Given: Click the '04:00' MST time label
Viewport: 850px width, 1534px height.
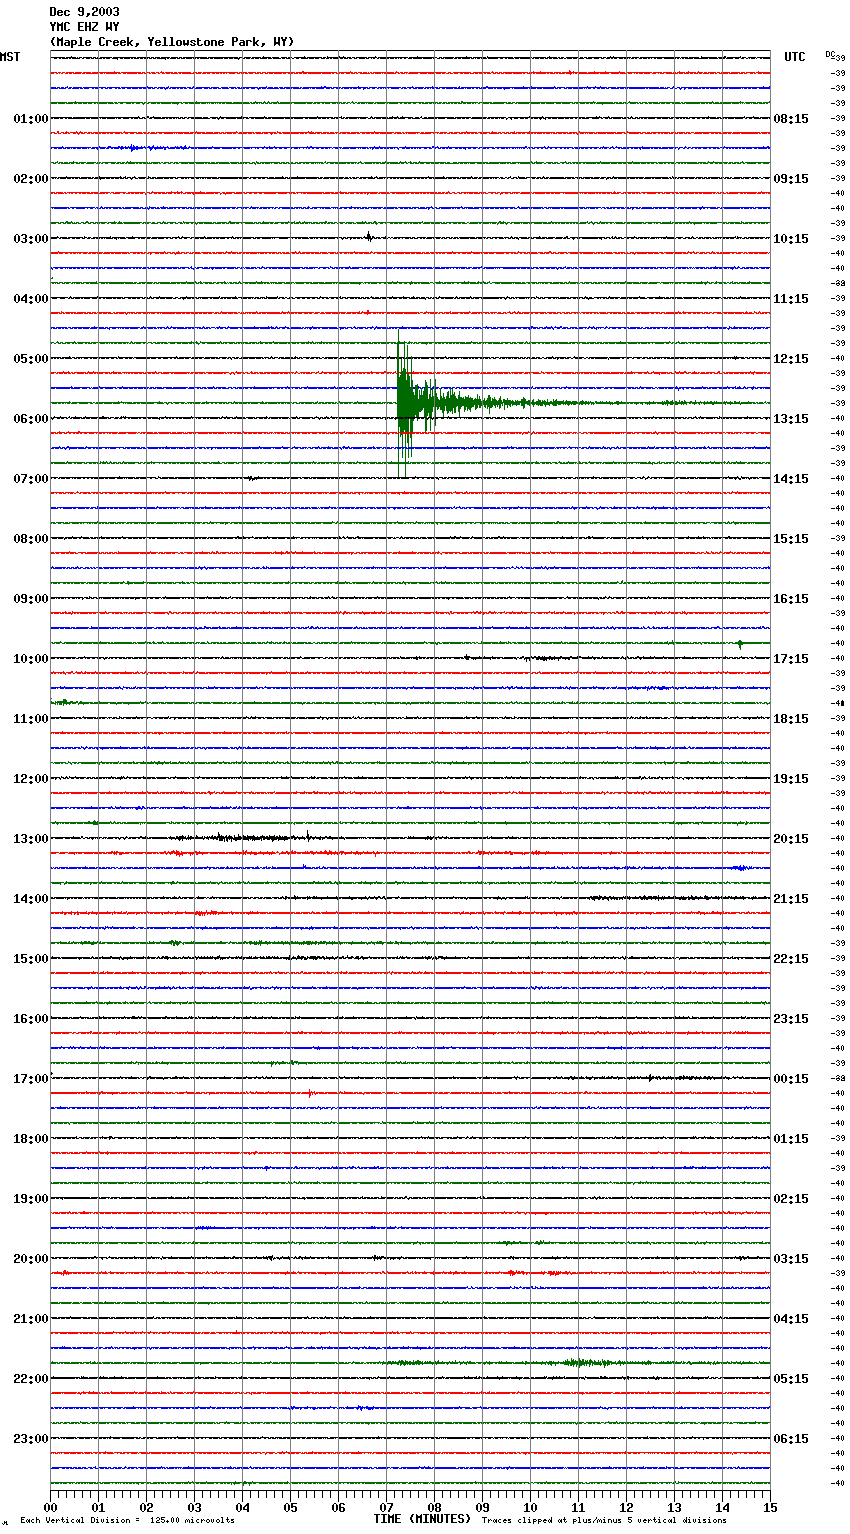Looking at the screenshot, I should click(x=31, y=299).
